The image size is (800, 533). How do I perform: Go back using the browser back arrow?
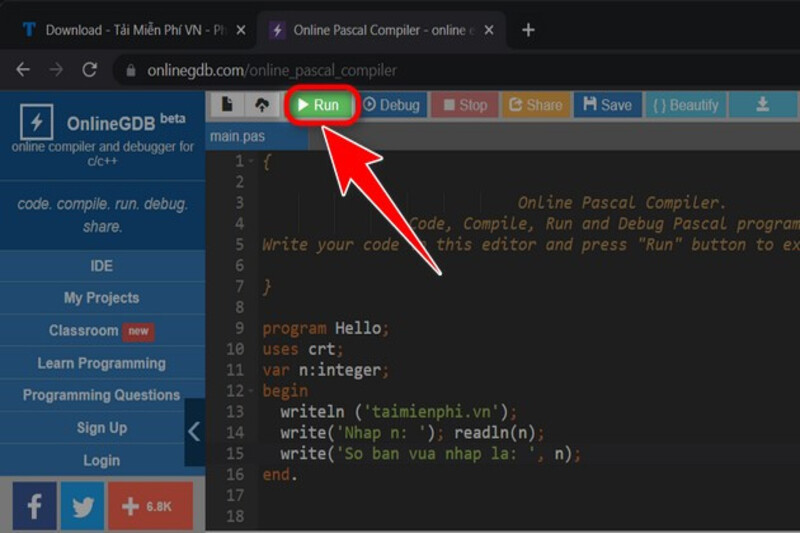[23, 70]
